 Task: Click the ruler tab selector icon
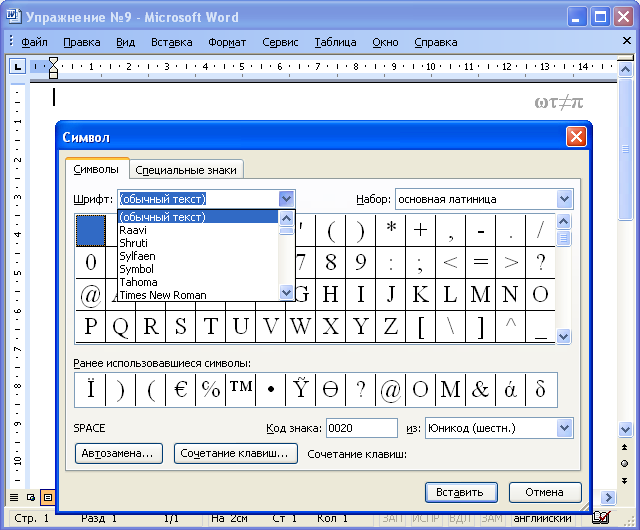point(18,67)
